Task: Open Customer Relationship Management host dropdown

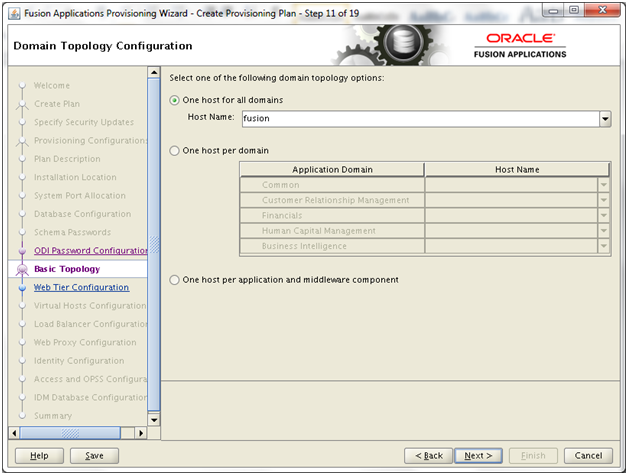Action: tap(604, 200)
